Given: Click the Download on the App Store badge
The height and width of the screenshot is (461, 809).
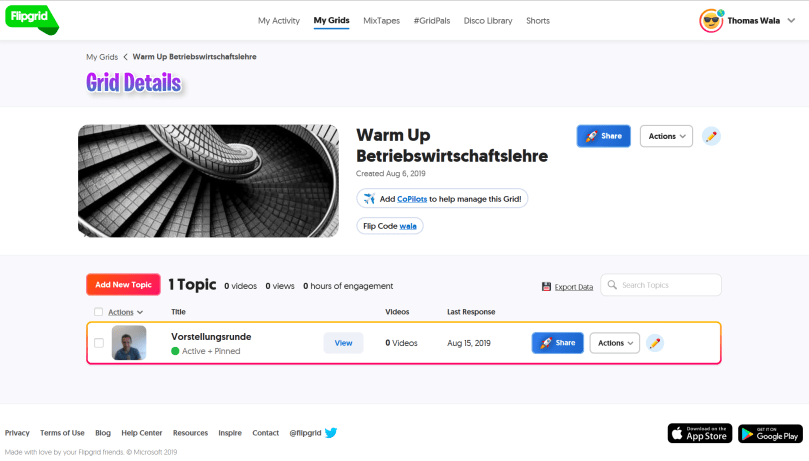Looking at the screenshot, I should [699, 433].
